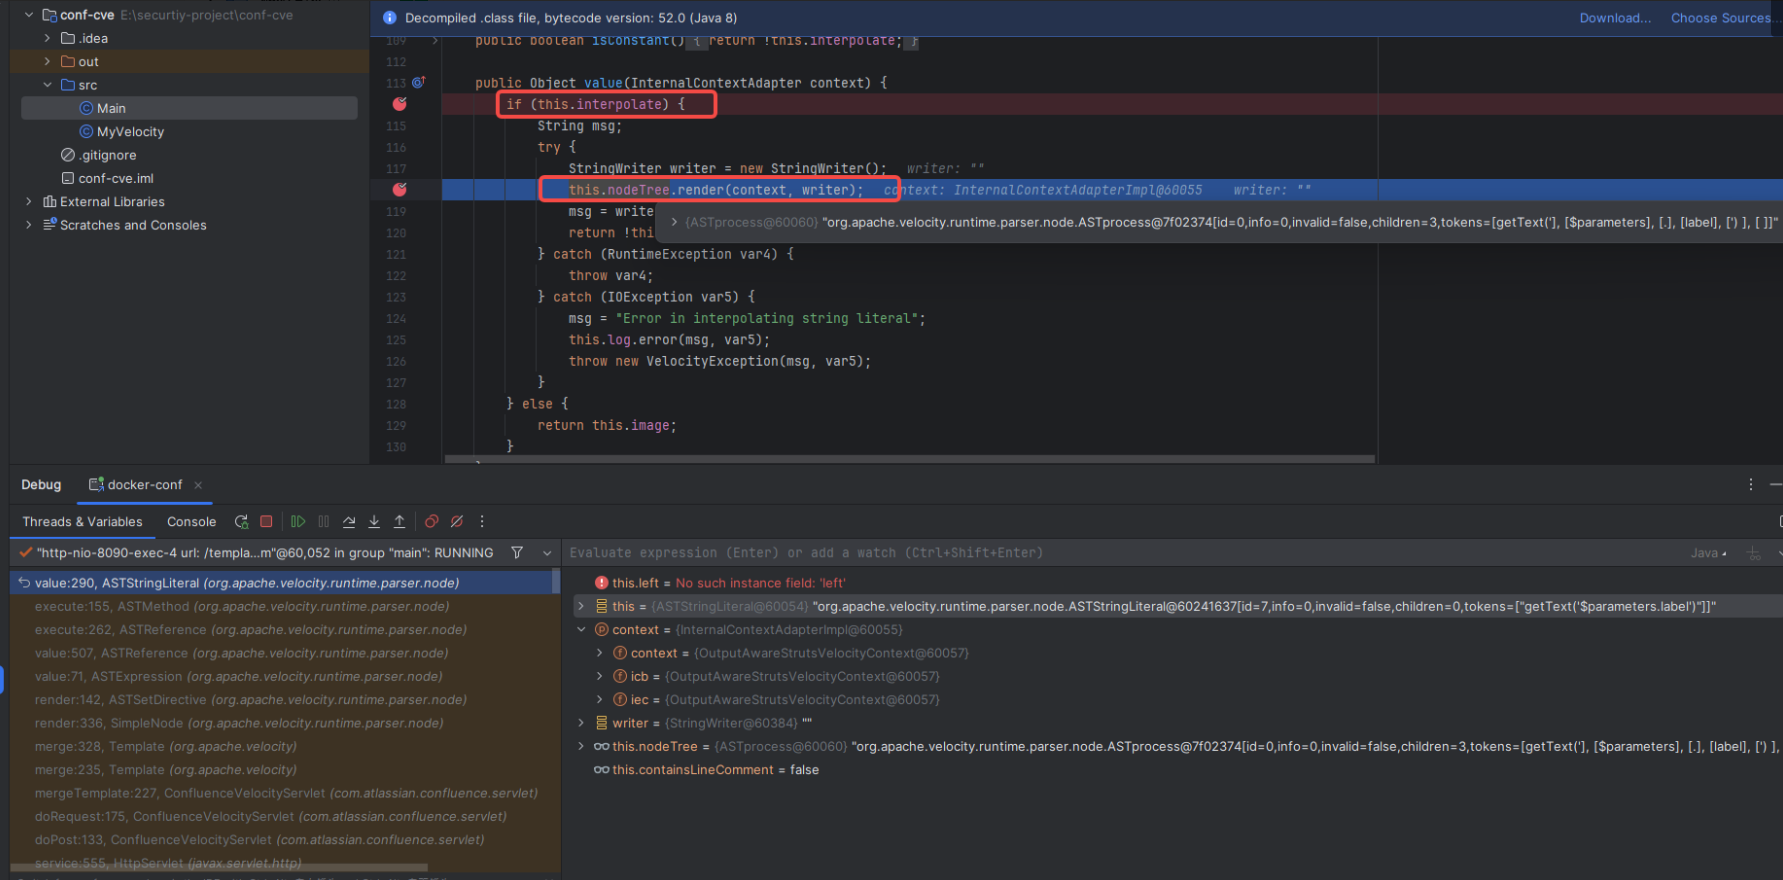Image resolution: width=1783 pixels, height=880 pixels.
Task: Collapse the conf-cve project root
Action: coord(29,15)
